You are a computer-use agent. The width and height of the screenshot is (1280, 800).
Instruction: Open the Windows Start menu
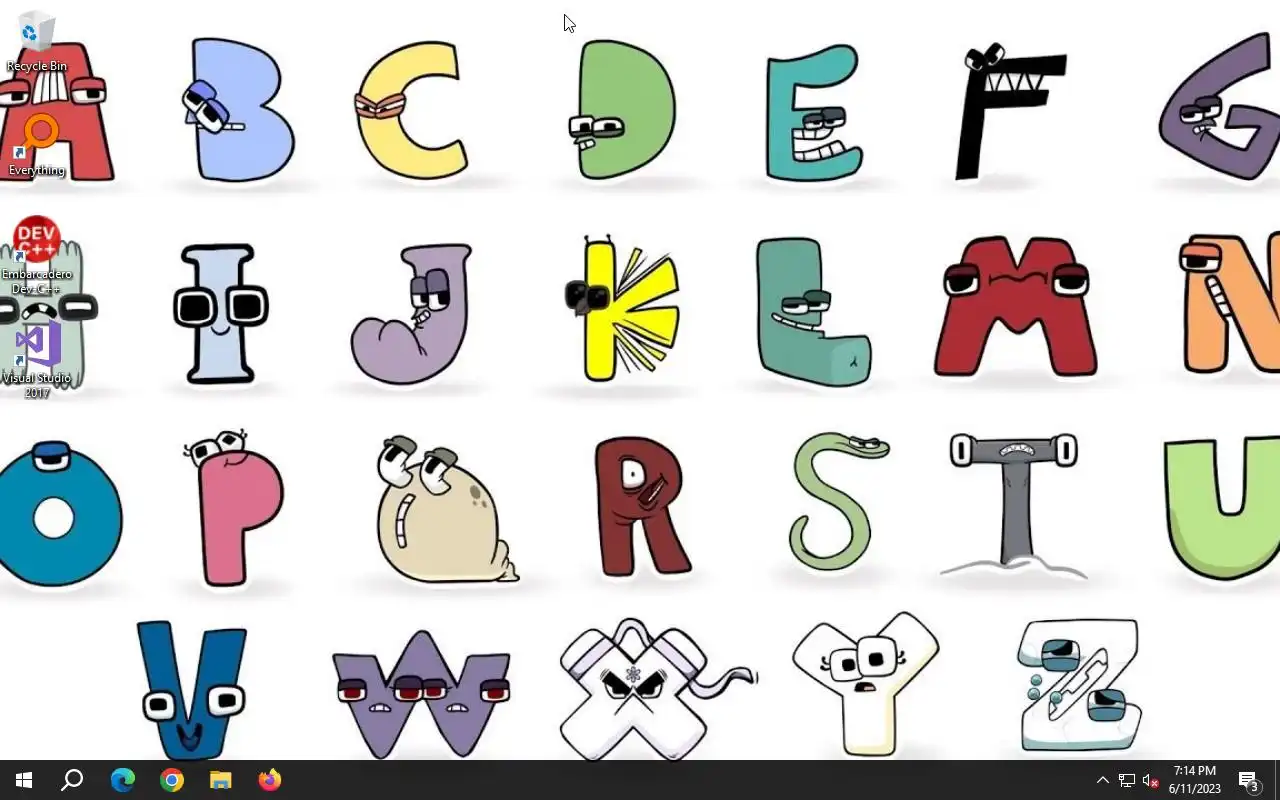tap(24, 780)
